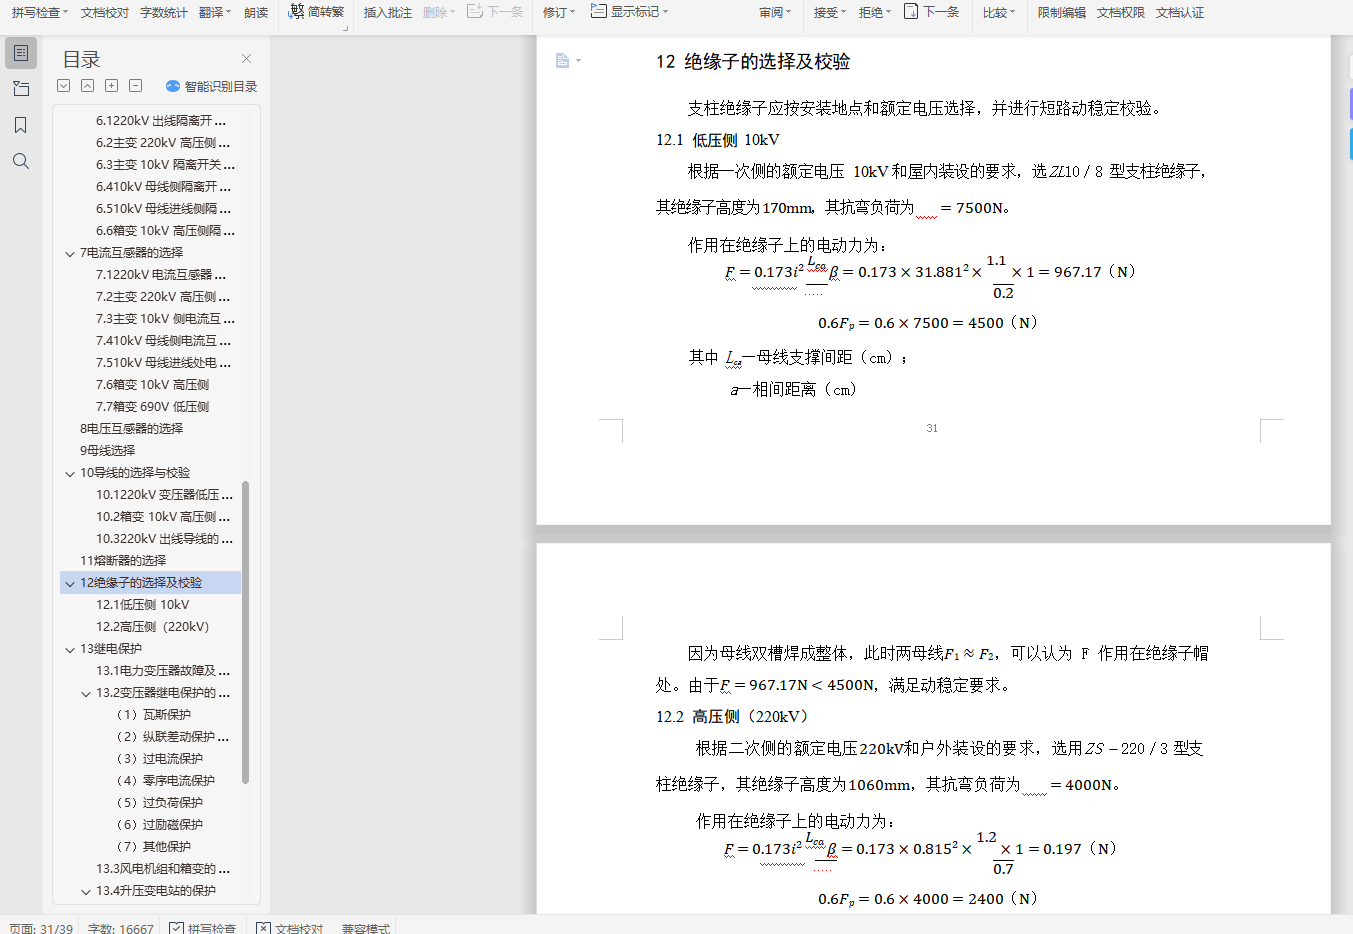This screenshot has width=1353, height=934.
Task: Open the 拒绝 reject dropdown
Action: [876, 12]
